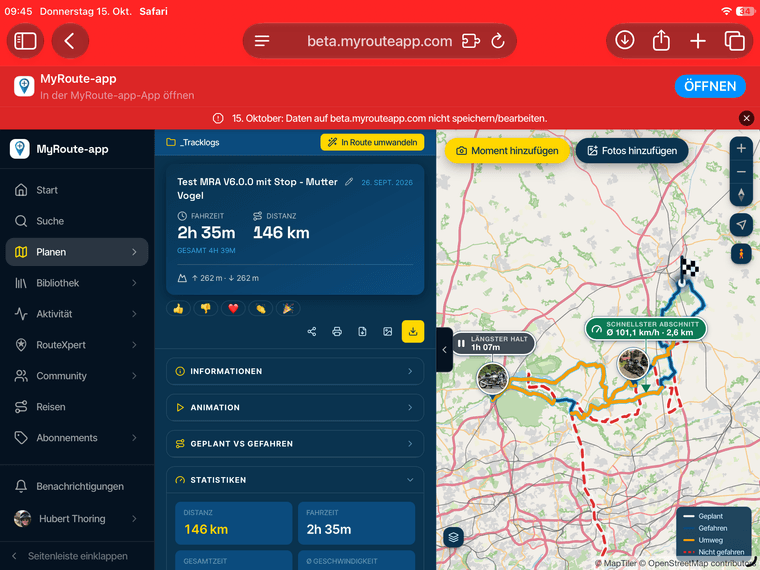760x570 pixels.
Task: Open the map layers button
Action: [453, 537]
